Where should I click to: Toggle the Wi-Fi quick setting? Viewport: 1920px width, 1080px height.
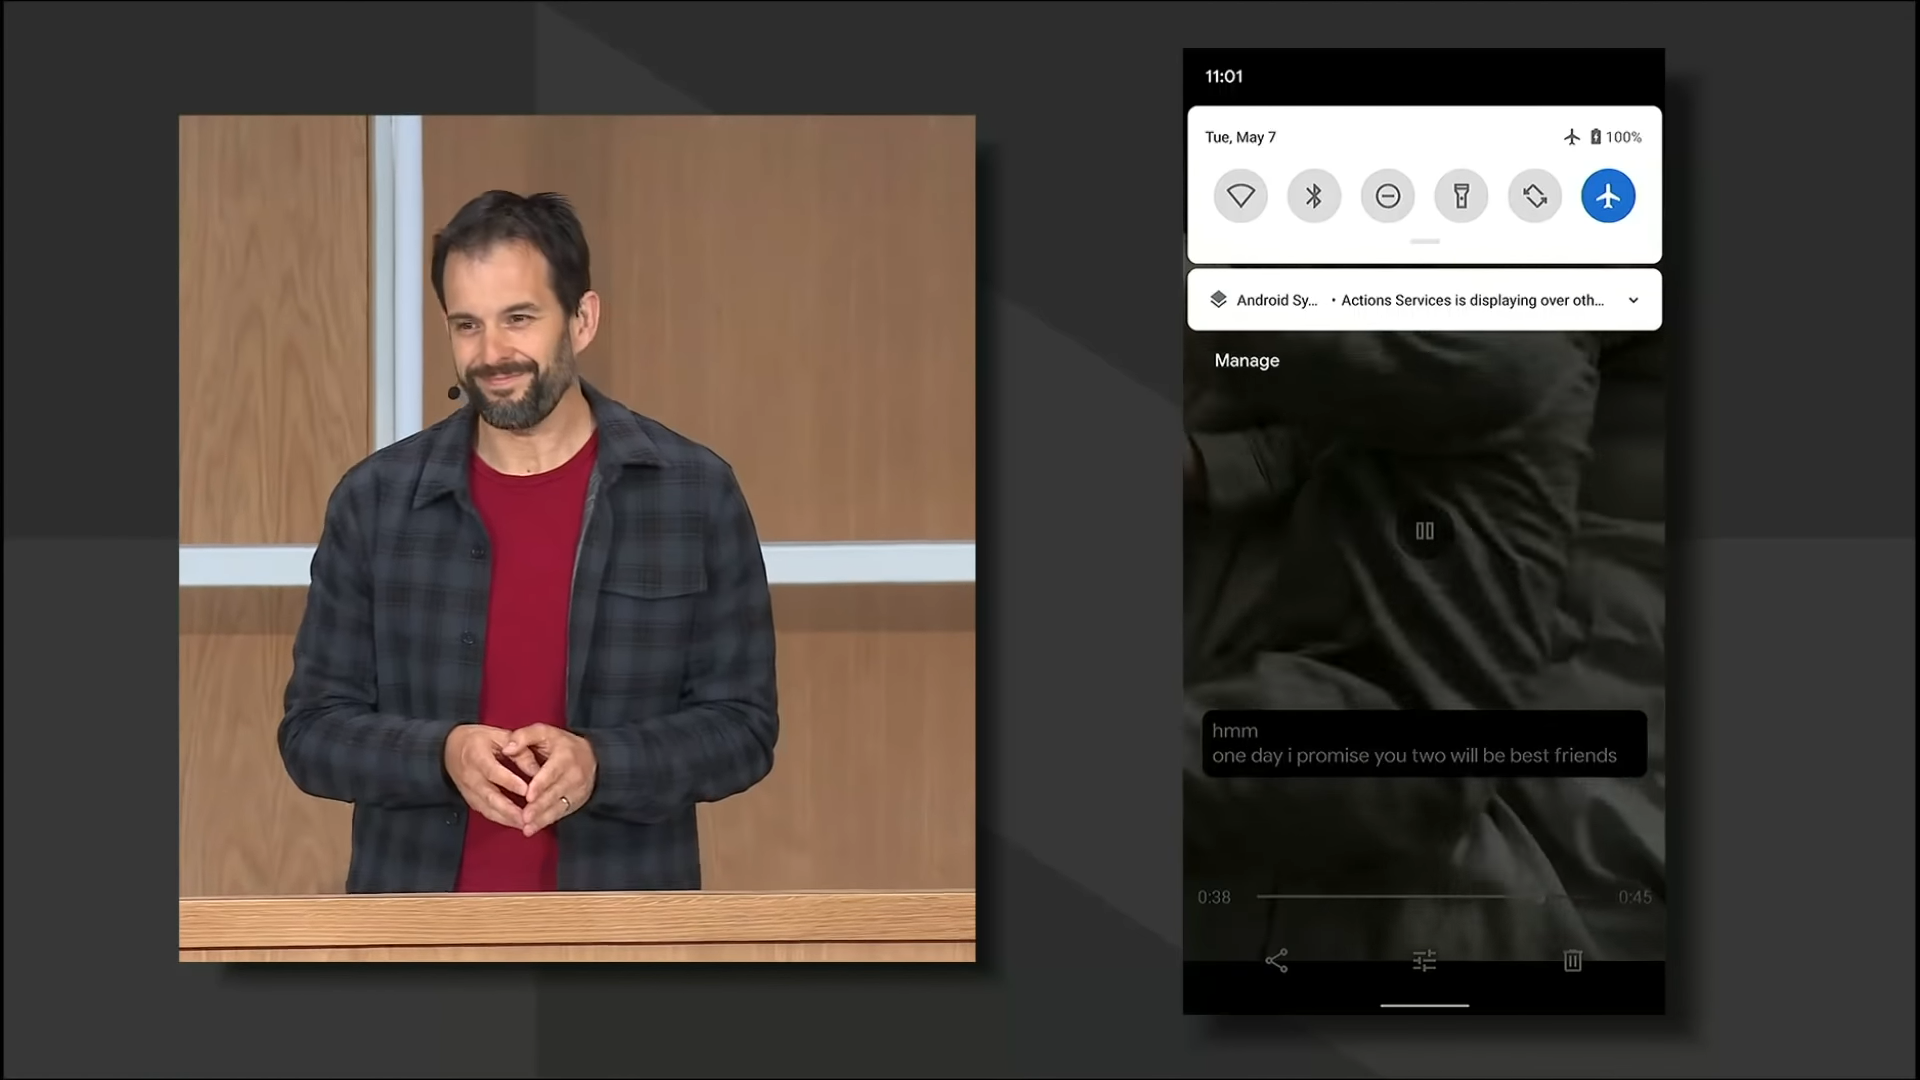point(1240,196)
